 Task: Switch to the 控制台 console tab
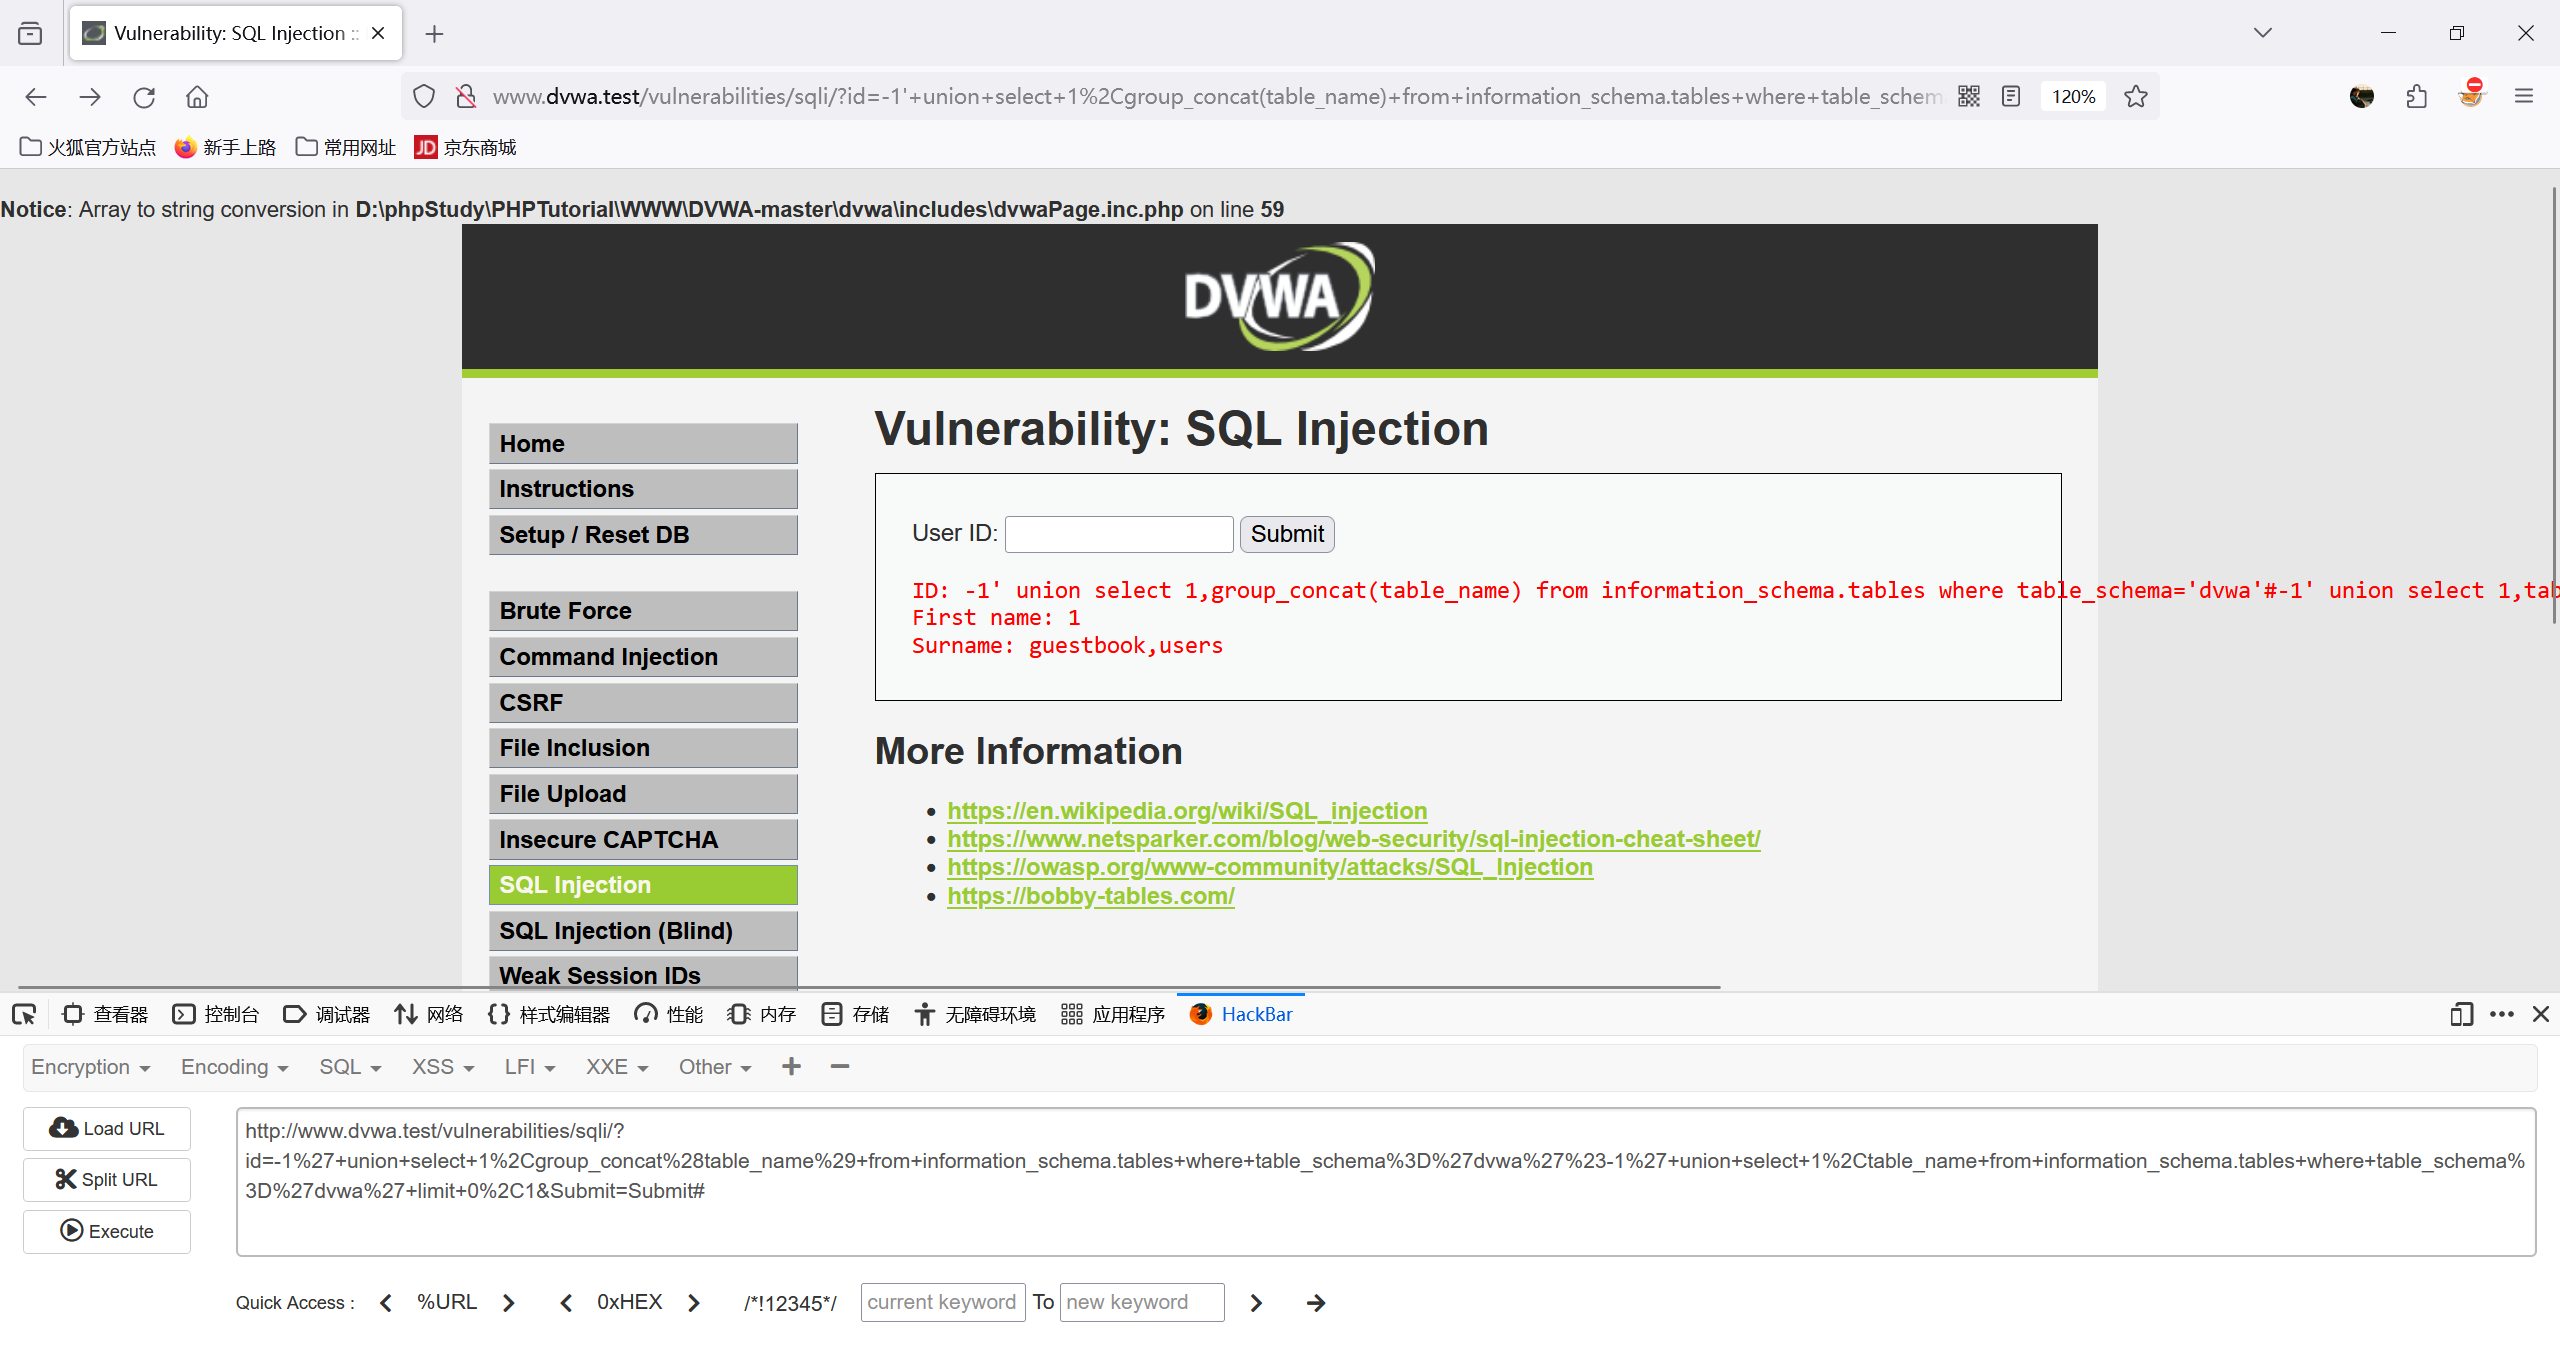coord(216,1014)
